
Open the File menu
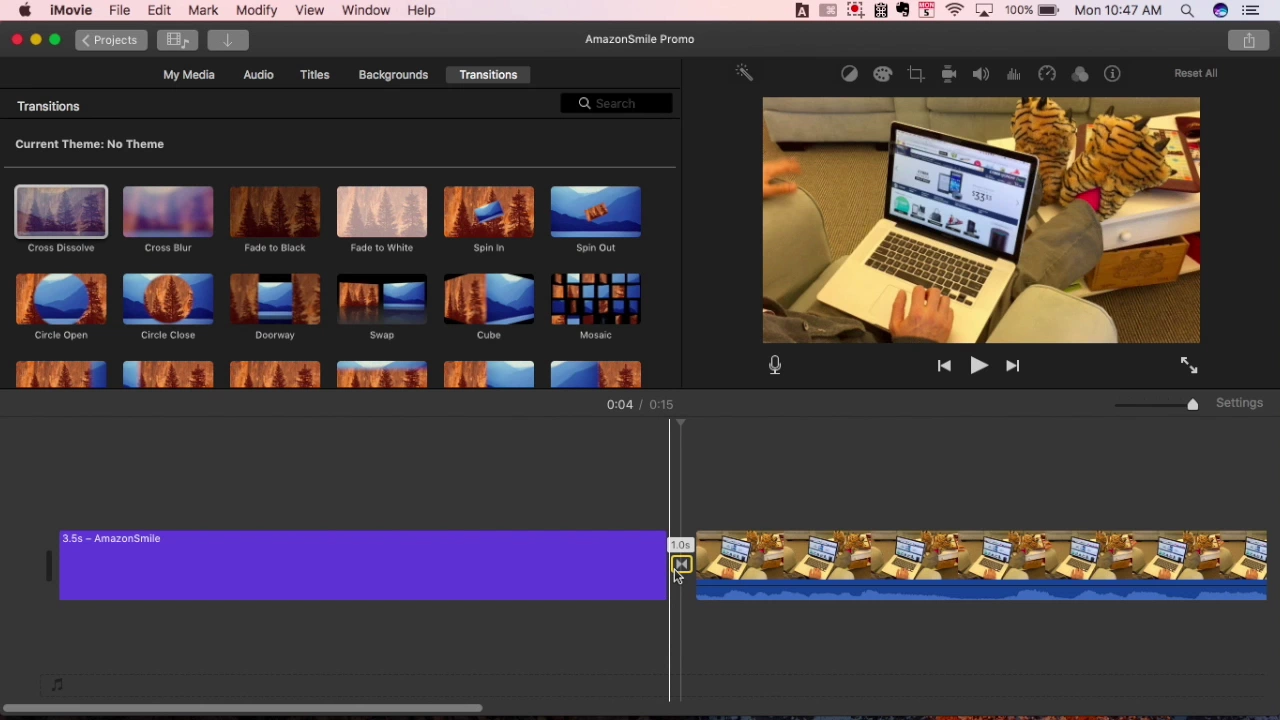(119, 10)
